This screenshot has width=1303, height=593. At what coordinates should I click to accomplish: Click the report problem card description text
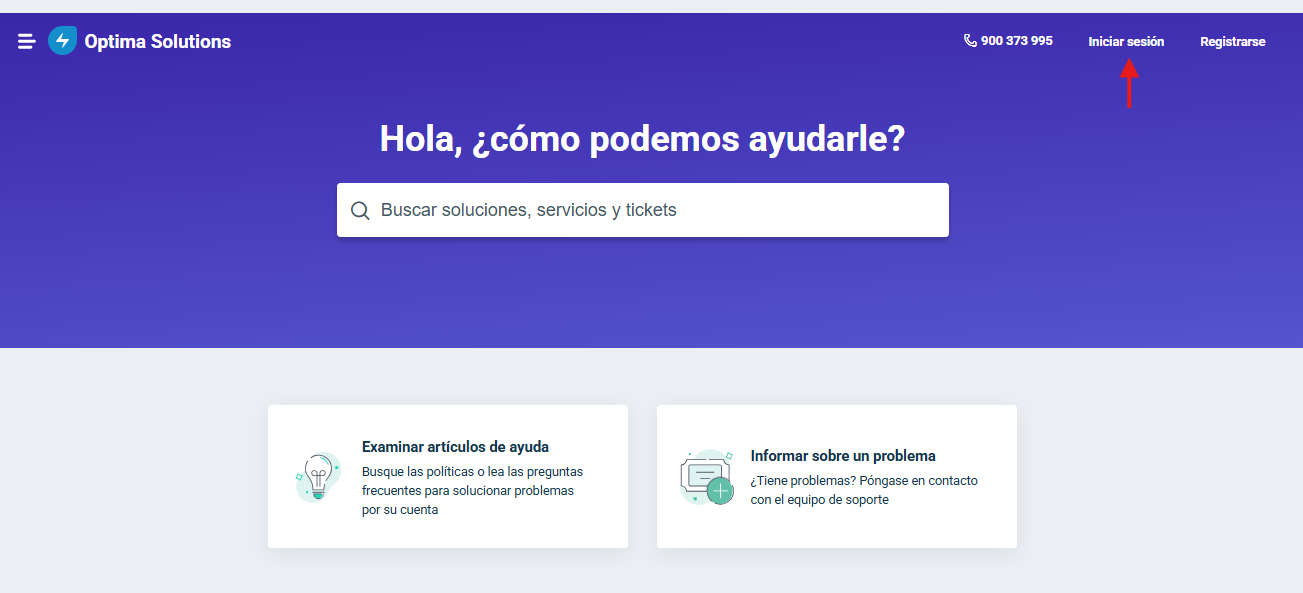tap(864, 490)
